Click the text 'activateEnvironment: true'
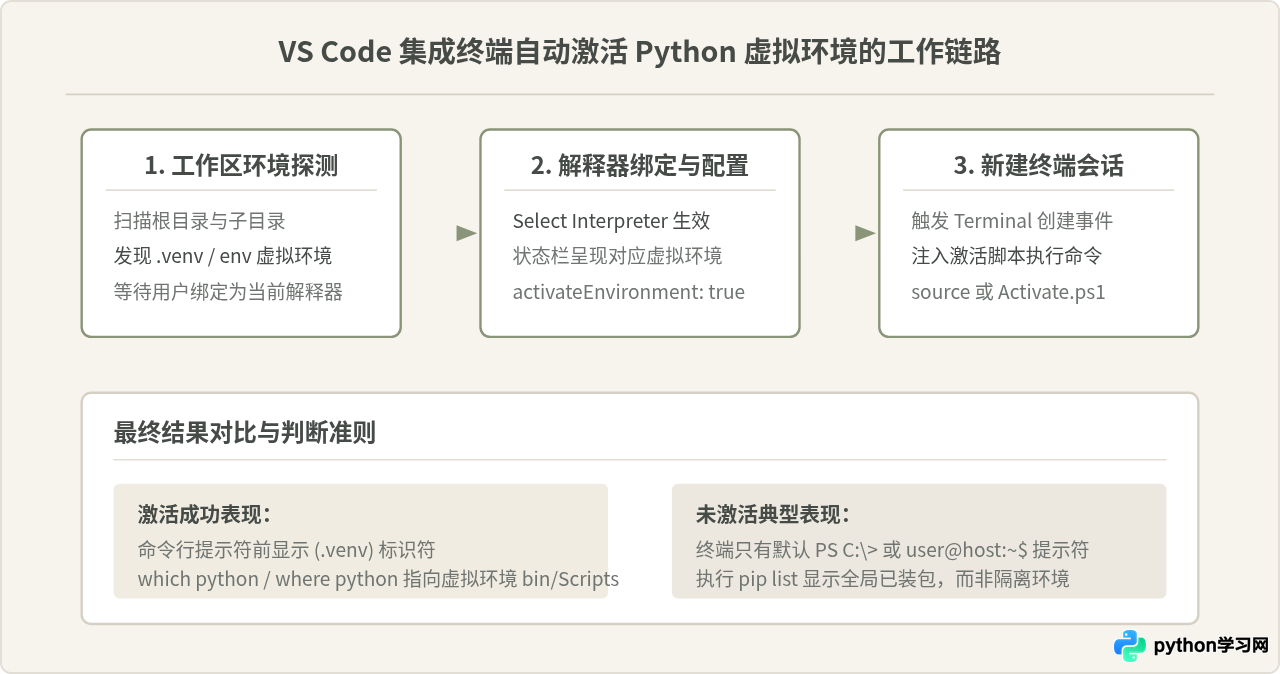 pos(629,292)
